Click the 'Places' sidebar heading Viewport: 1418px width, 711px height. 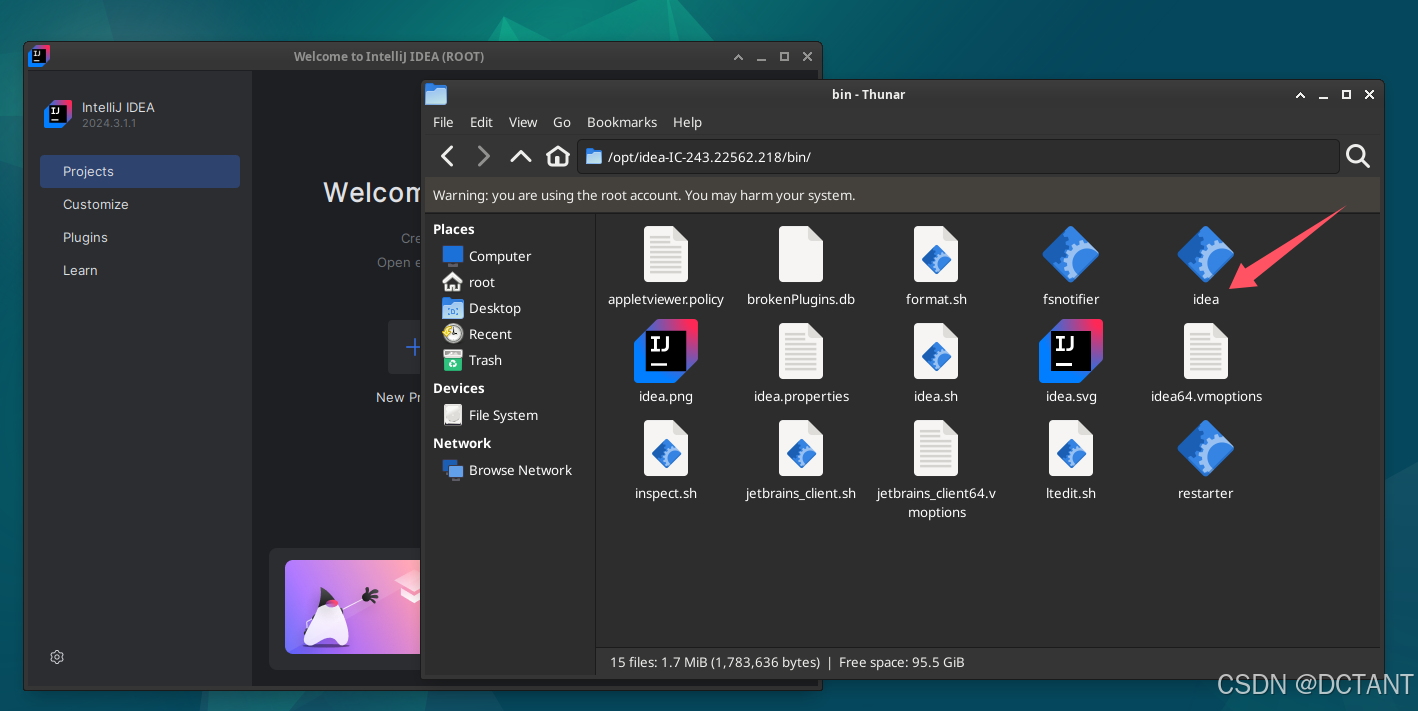(x=454, y=229)
